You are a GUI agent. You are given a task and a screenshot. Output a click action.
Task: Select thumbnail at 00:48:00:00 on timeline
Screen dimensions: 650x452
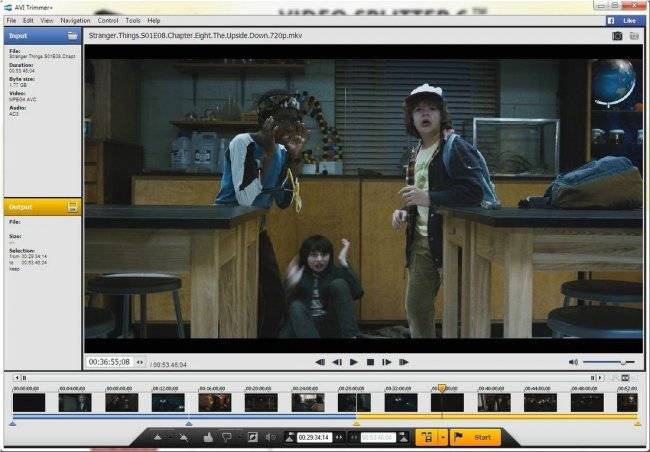click(x=587, y=403)
